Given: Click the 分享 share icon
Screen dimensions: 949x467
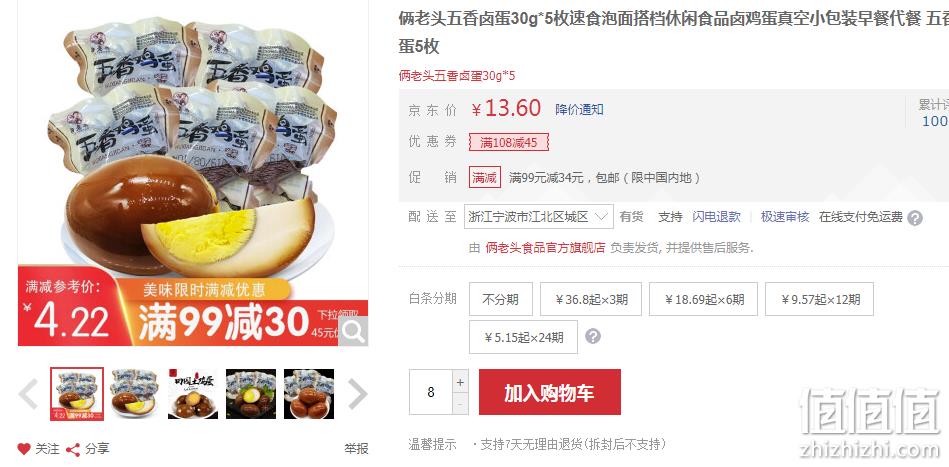Looking at the screenshot, I should click(x=73, y=449).
